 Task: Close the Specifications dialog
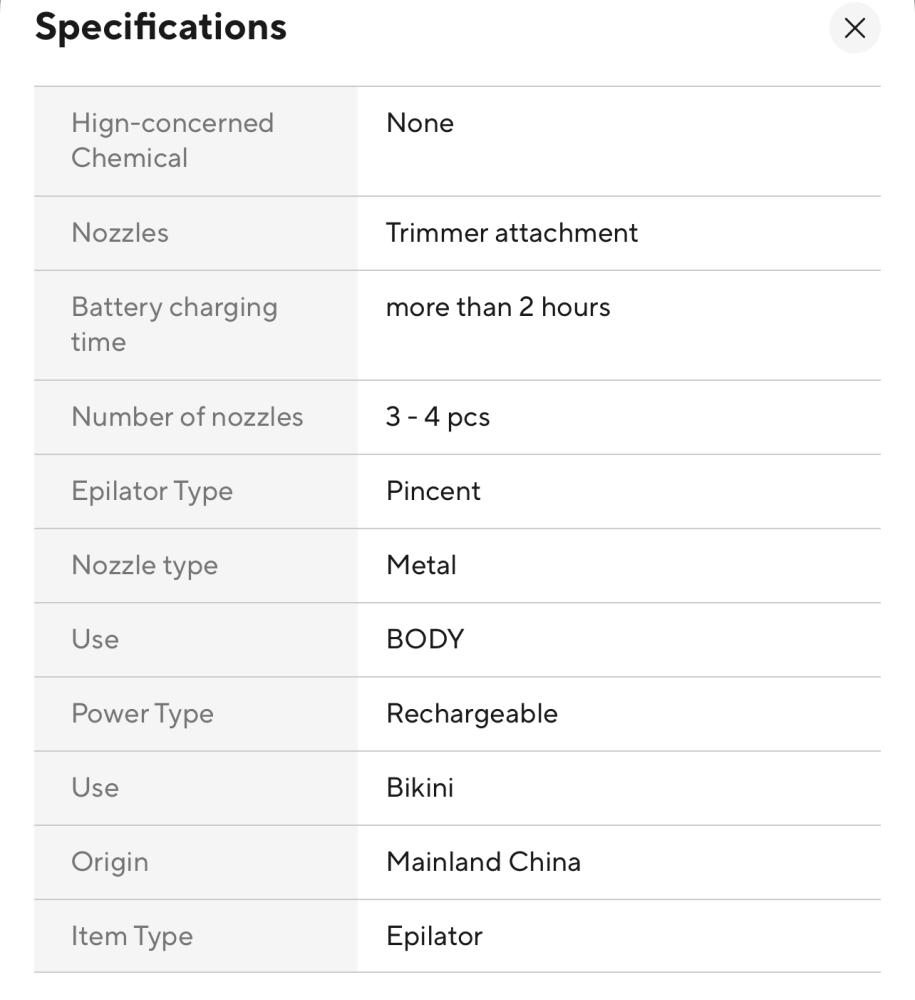coord(854,28)
